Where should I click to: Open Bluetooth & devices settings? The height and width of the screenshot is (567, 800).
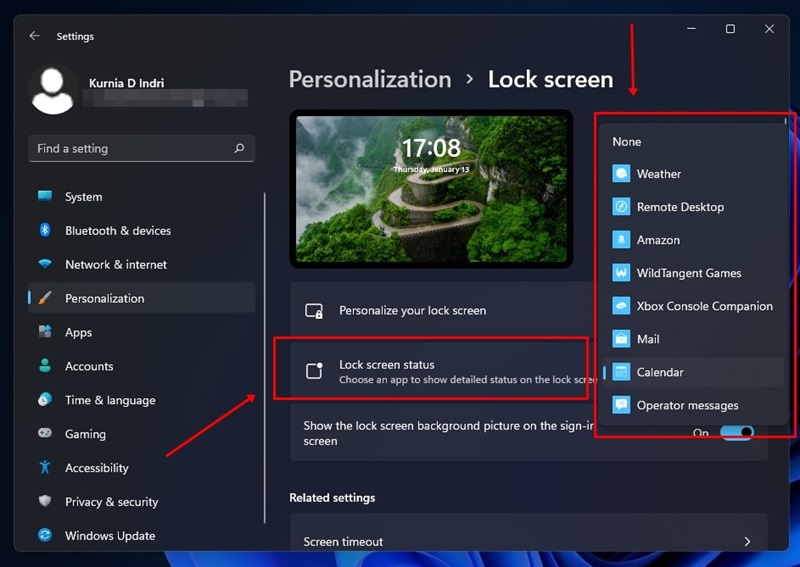[x=141, y=231]
